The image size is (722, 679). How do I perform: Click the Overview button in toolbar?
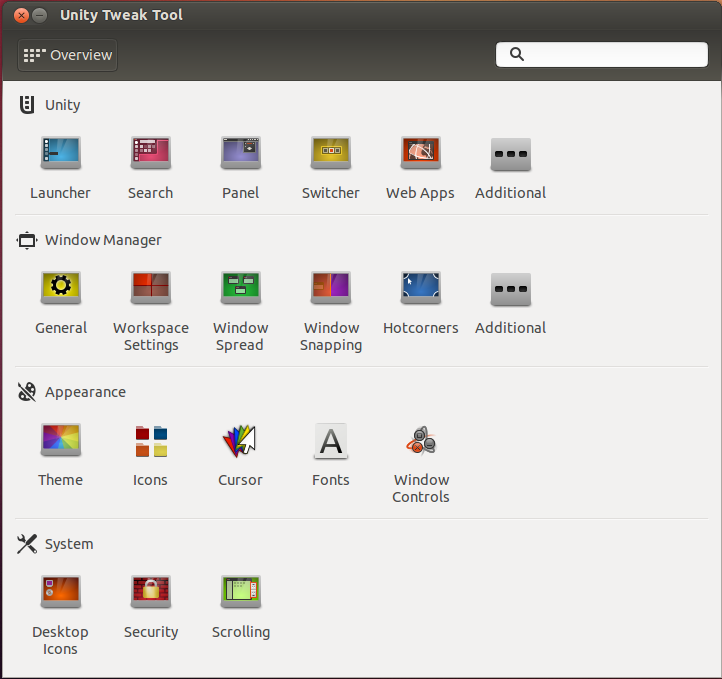[x=68, y=55]
